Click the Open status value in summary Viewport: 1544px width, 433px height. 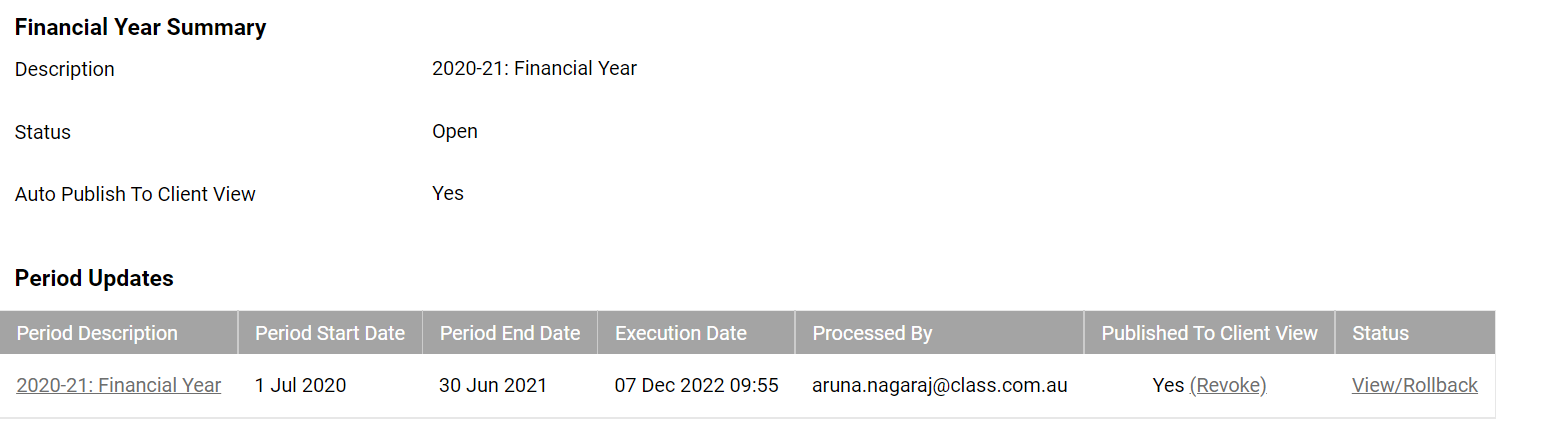coord(454,131)
